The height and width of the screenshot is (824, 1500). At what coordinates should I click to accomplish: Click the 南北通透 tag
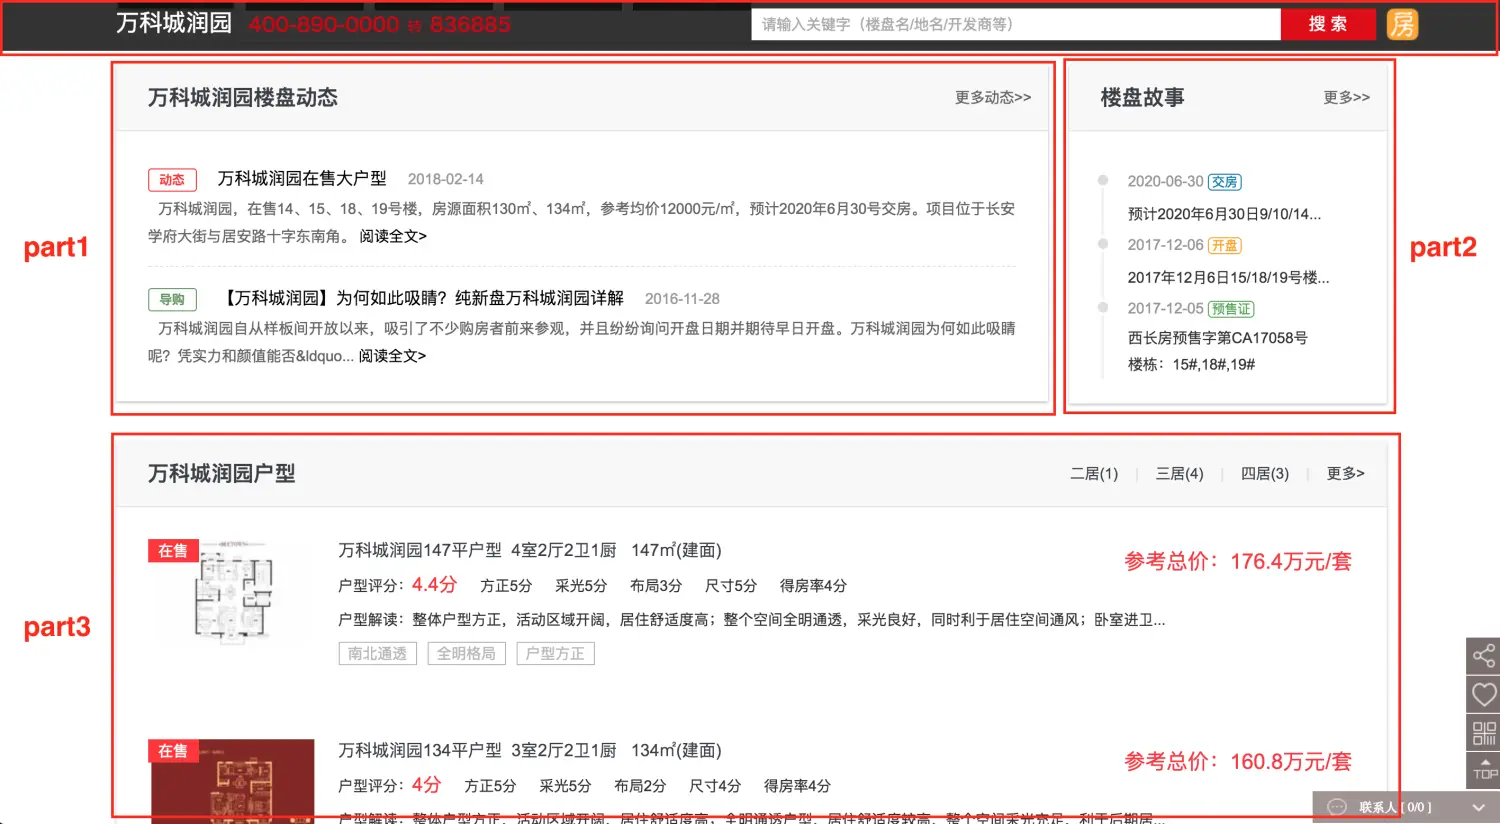click(x=378, y=653)
